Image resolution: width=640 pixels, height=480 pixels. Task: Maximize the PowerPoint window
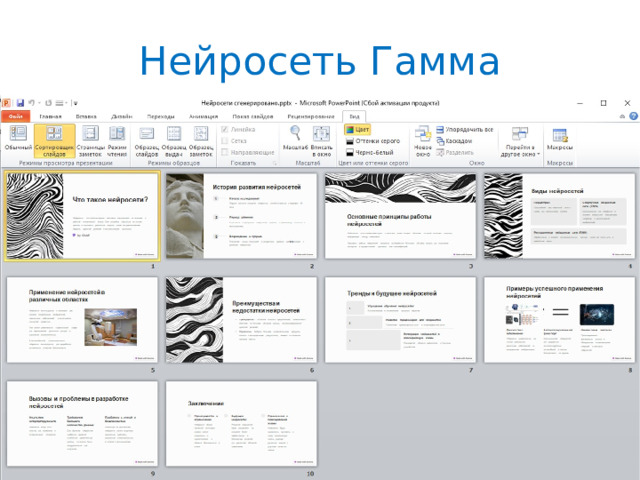tap(604, 103)
